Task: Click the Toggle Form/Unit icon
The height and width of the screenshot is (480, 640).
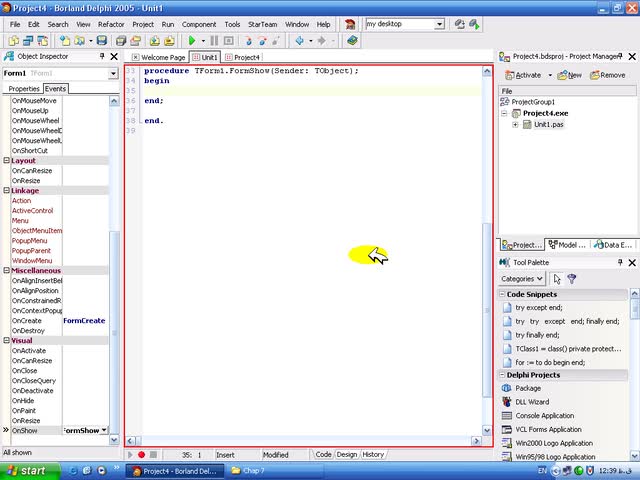Action: [42, 40]
